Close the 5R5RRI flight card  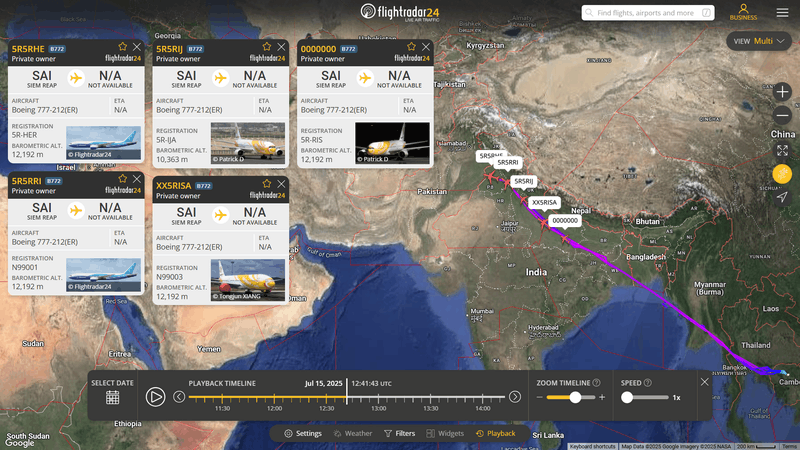click(137, 179)
